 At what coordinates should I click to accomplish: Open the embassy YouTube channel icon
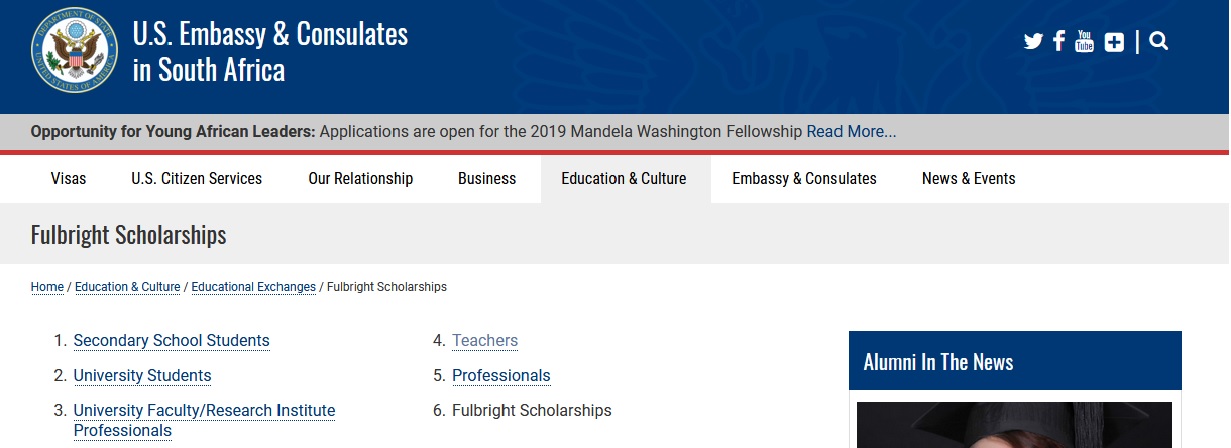point(1084,42)
